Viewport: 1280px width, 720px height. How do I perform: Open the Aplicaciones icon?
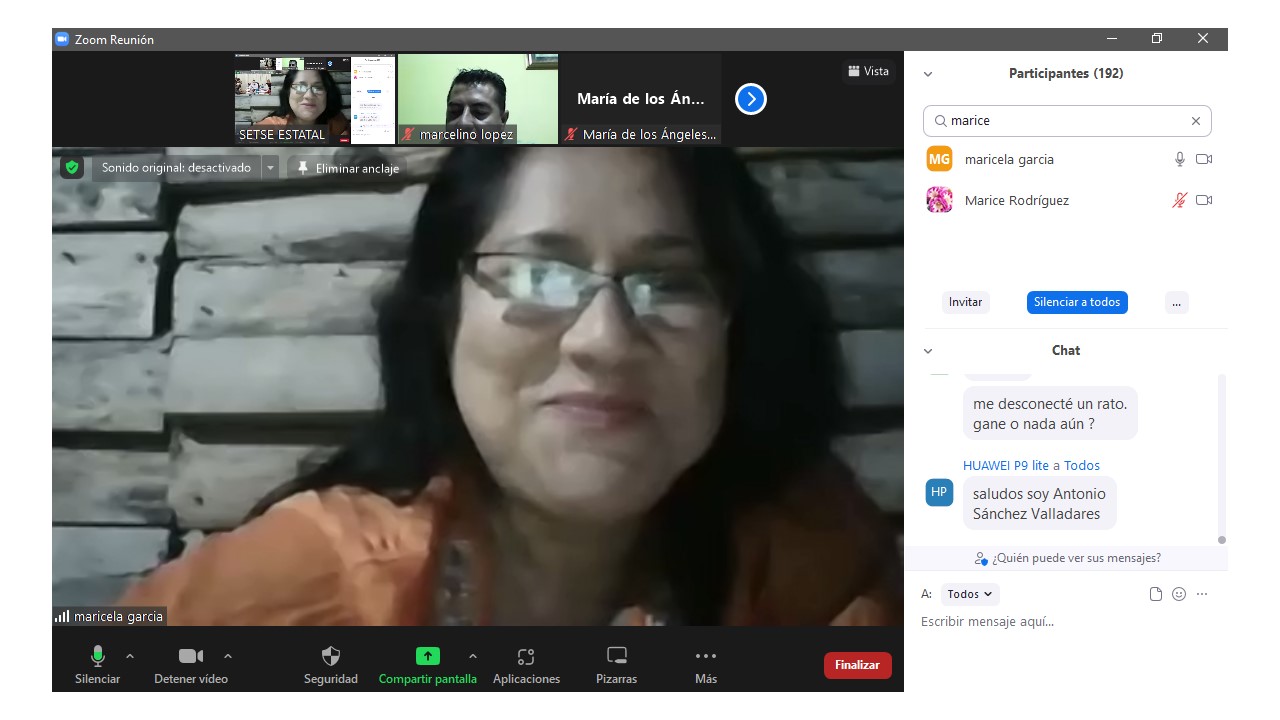point(526,656)
